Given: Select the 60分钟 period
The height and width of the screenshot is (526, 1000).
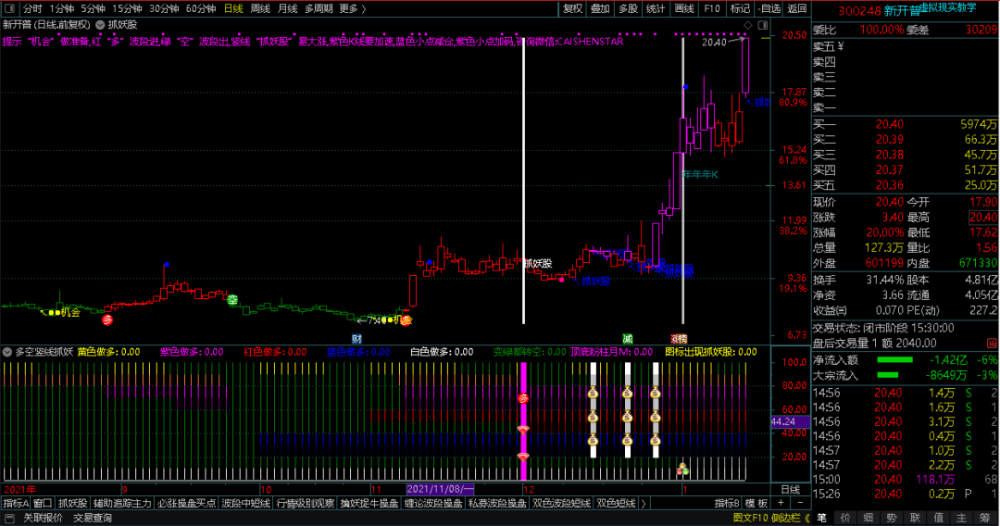Looking at the screenshot, I should point(201,8).
